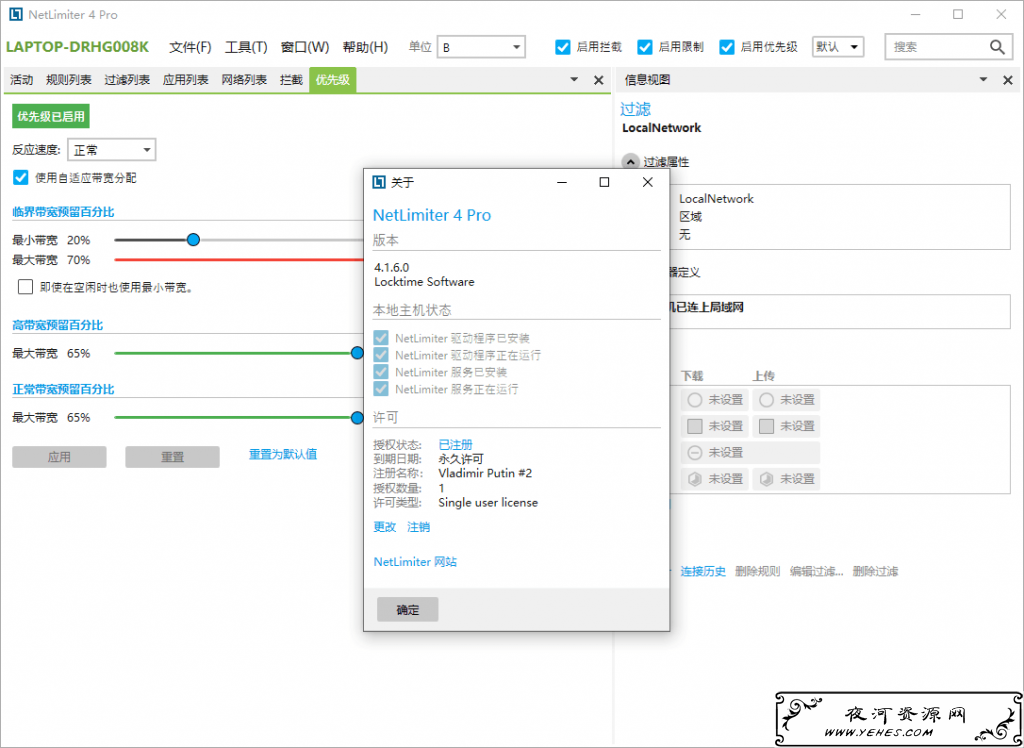Image resolution: width=1024 pixels, height=748 pixels.
Task: Click the green 优先级已启用 button
Action: click(51, 117)
